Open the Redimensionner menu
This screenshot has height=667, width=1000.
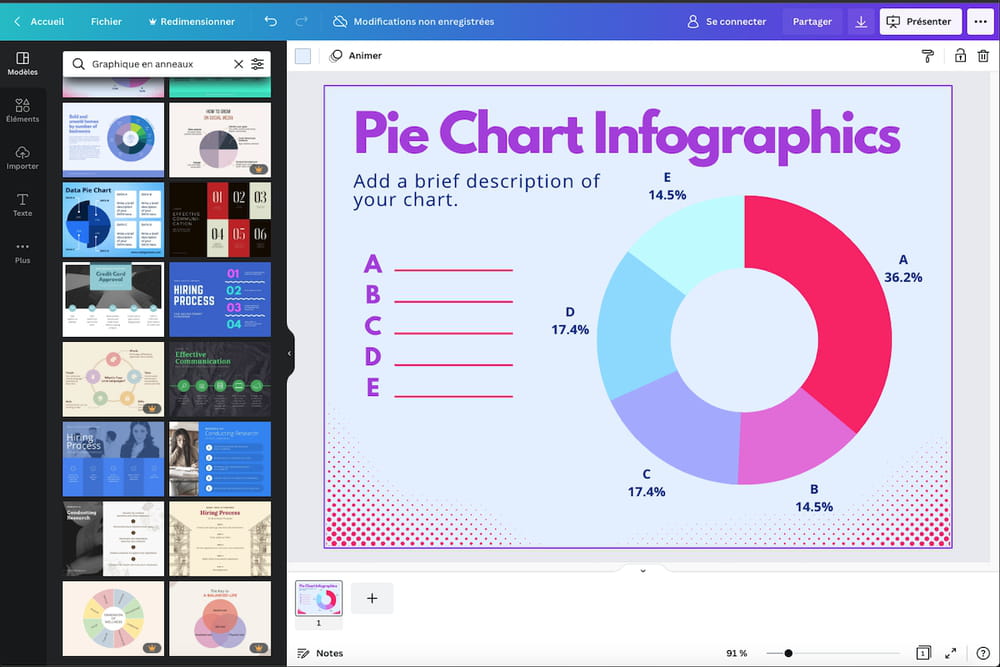(x=191, y=21)
